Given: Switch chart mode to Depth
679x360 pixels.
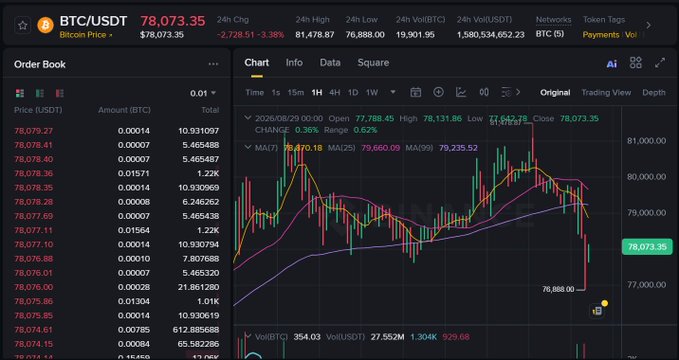Looking at the screenshot, I should (654, 92).
